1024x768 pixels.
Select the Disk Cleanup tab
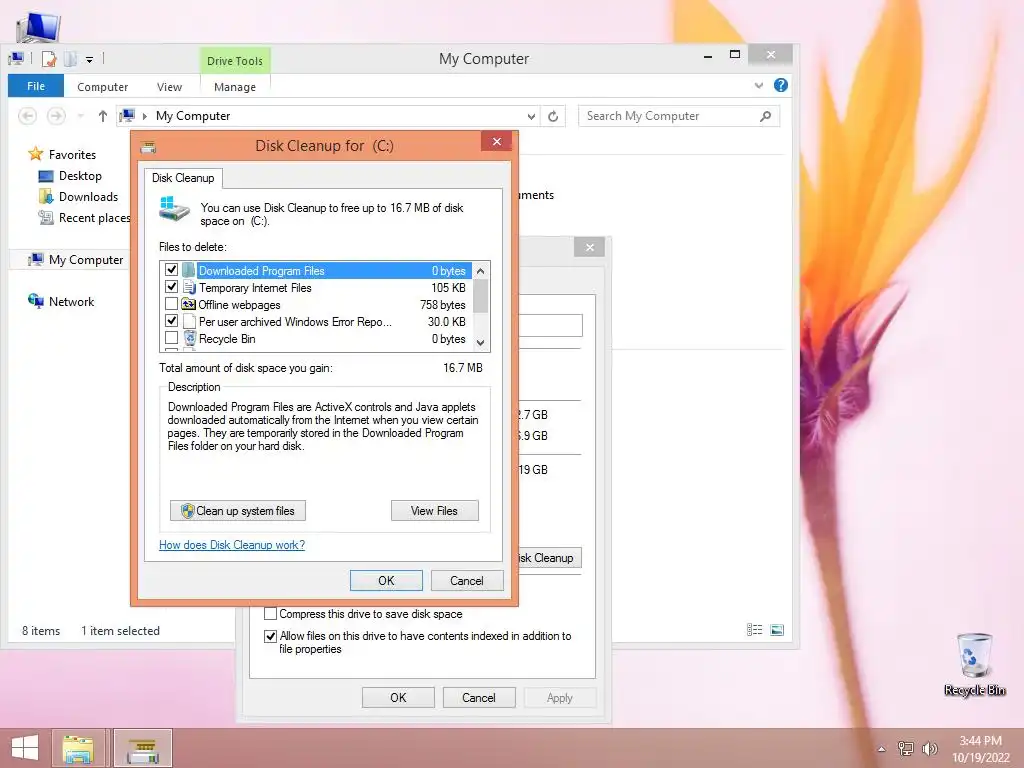tap(183, 178)
